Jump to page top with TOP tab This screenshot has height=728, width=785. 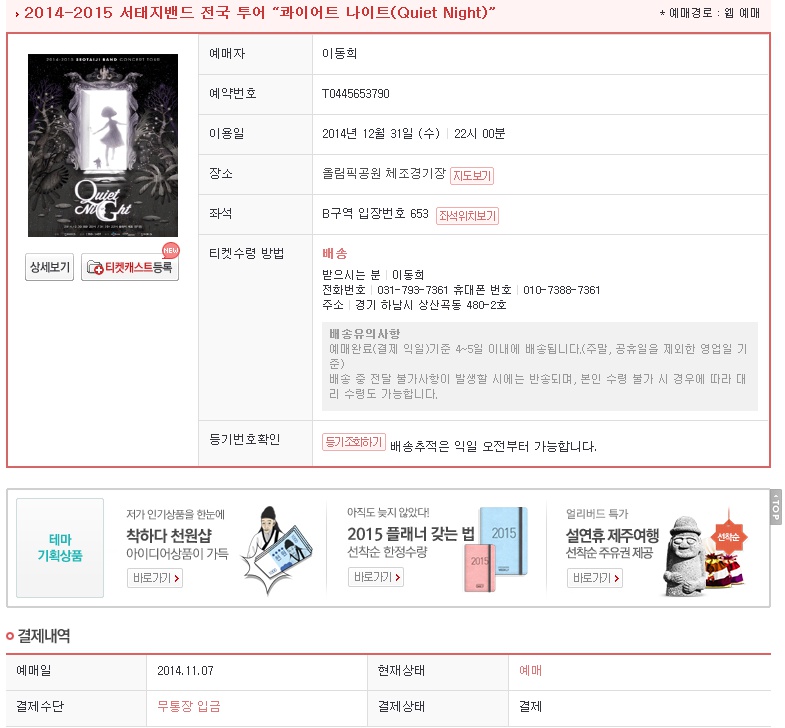[776, 507]
